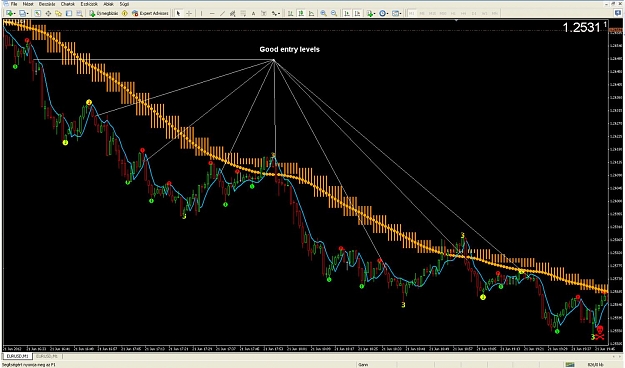Open MetaEditor with the yellow icon
This screenshot has width=625, height=368.
(x=124, y=13)
